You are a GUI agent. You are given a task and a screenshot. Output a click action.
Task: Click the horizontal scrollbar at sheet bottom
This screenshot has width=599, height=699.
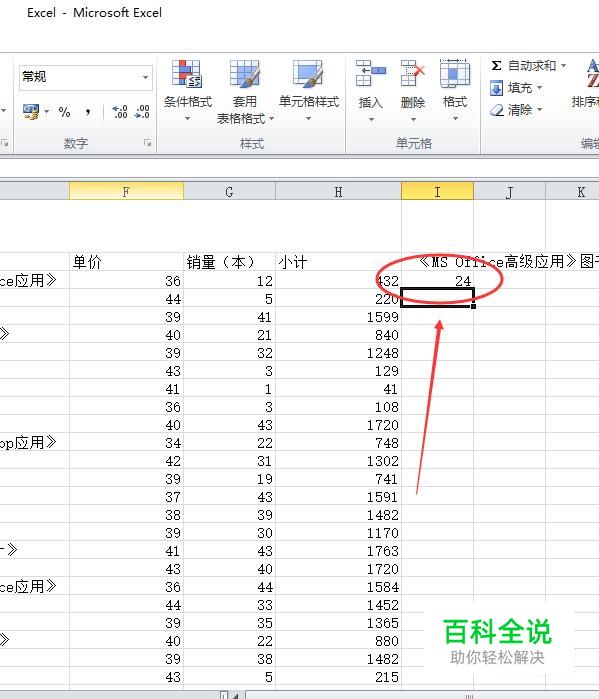[422, 695]
